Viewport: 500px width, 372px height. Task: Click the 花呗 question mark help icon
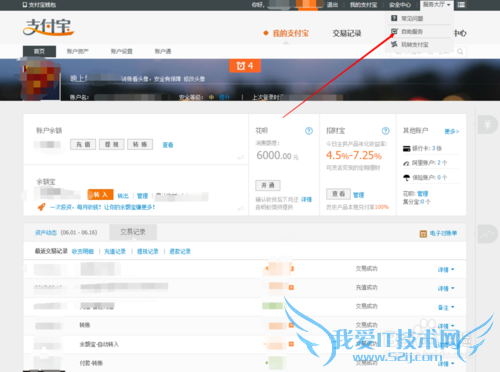pyautogui.click(x=309, y=131)
